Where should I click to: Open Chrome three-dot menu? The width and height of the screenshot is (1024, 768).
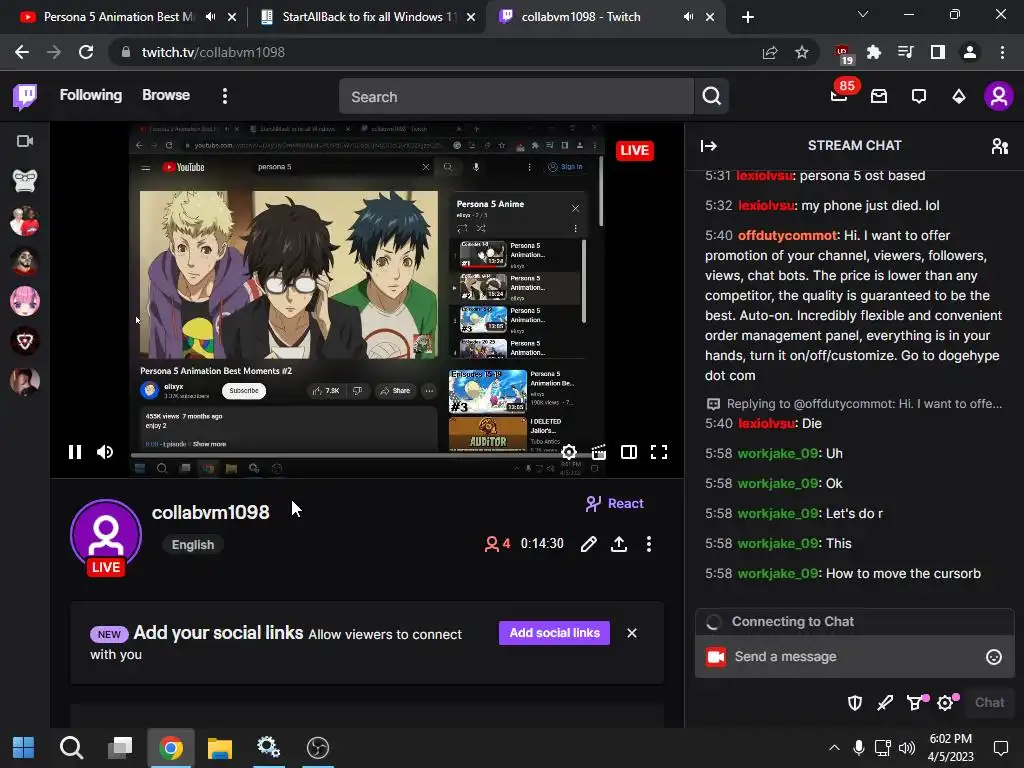pyautogui.click(x=1002, y=52)
